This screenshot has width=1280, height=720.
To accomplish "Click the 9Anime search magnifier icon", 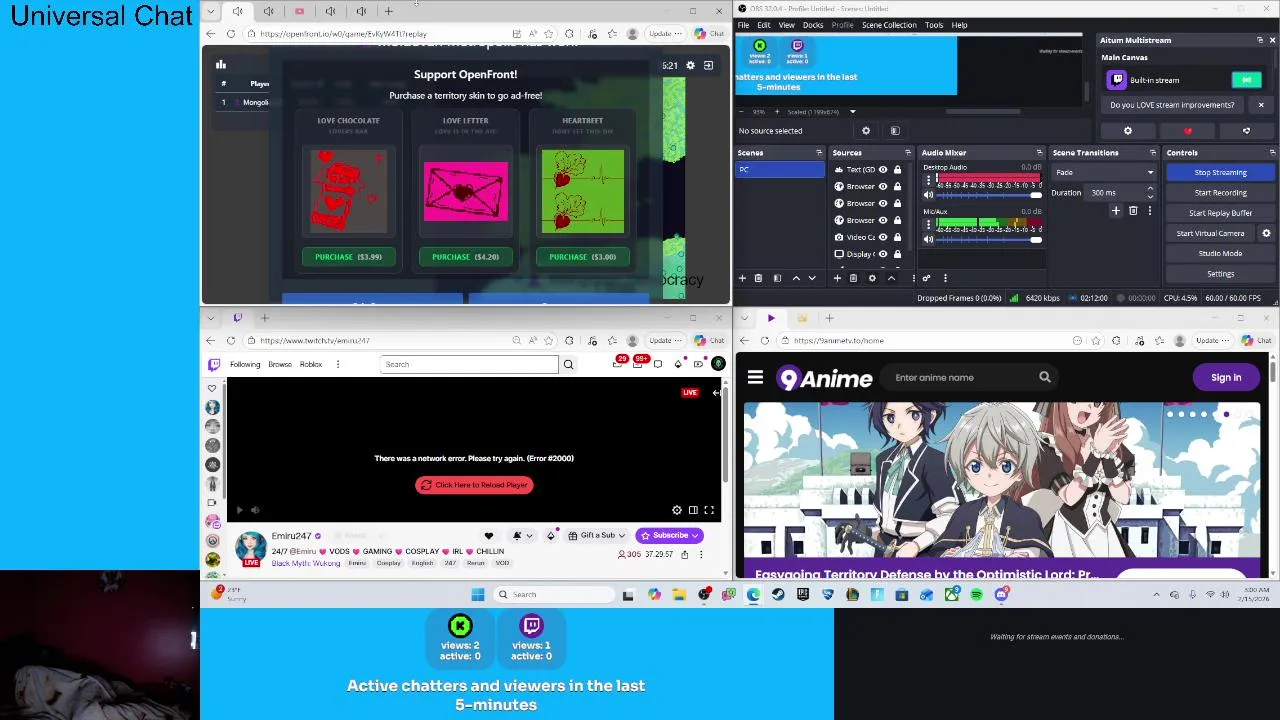I will [1044, 377].
